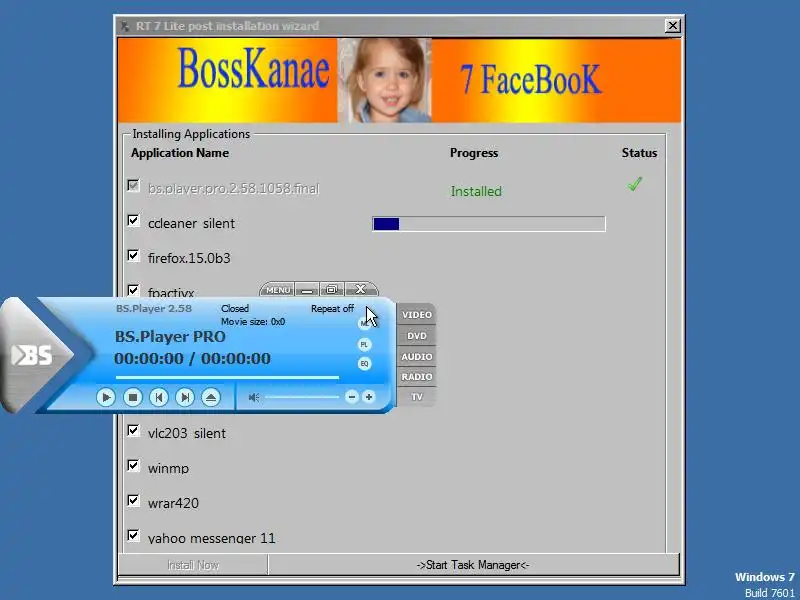Click the BS logo arrow emblem
800x600 pixels.
(38, 355)
